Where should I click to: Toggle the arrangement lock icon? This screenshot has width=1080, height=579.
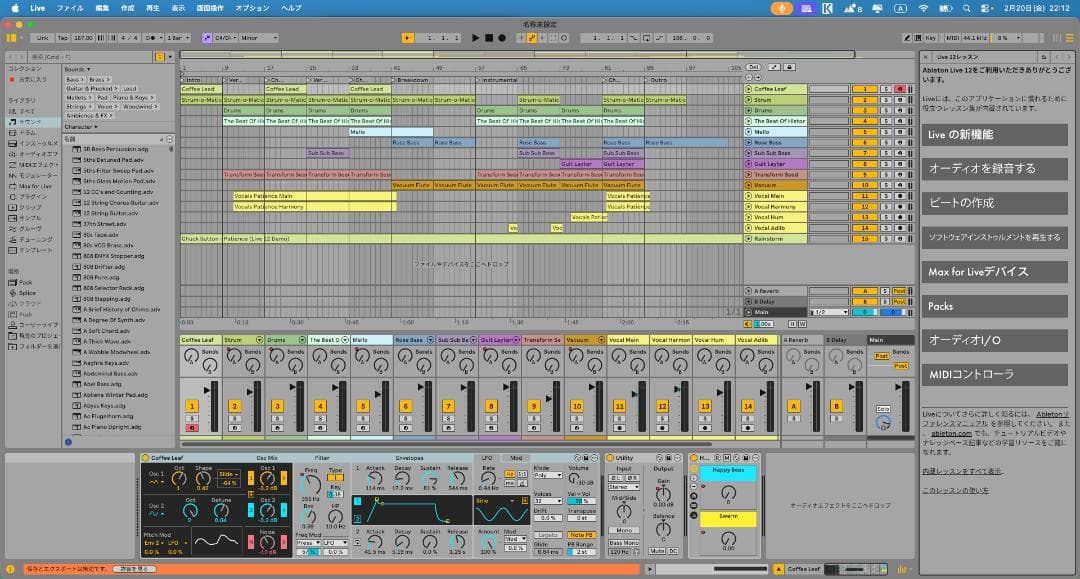789,67
